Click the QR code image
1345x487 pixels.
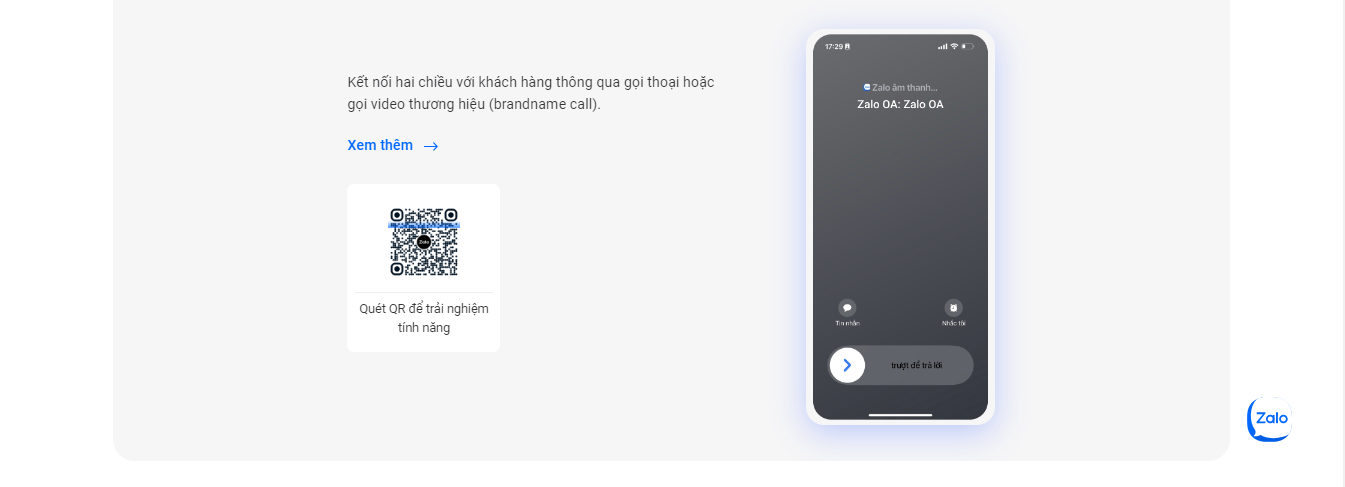point(424,242)
